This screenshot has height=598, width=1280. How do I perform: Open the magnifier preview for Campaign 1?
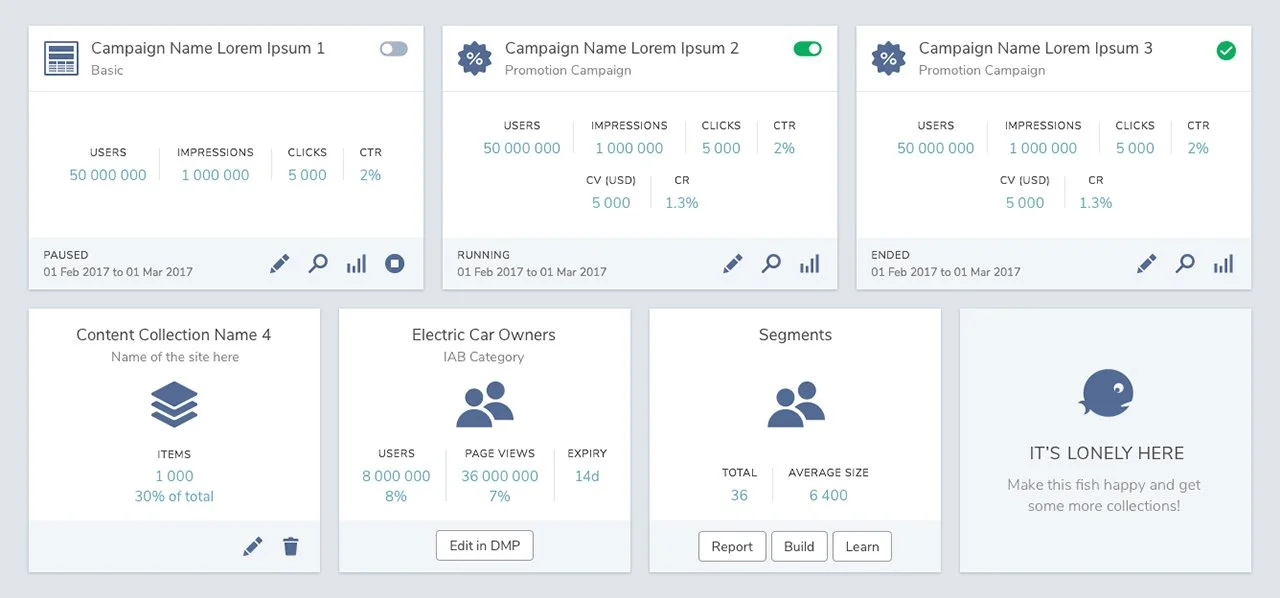click(x=318, y=264)
